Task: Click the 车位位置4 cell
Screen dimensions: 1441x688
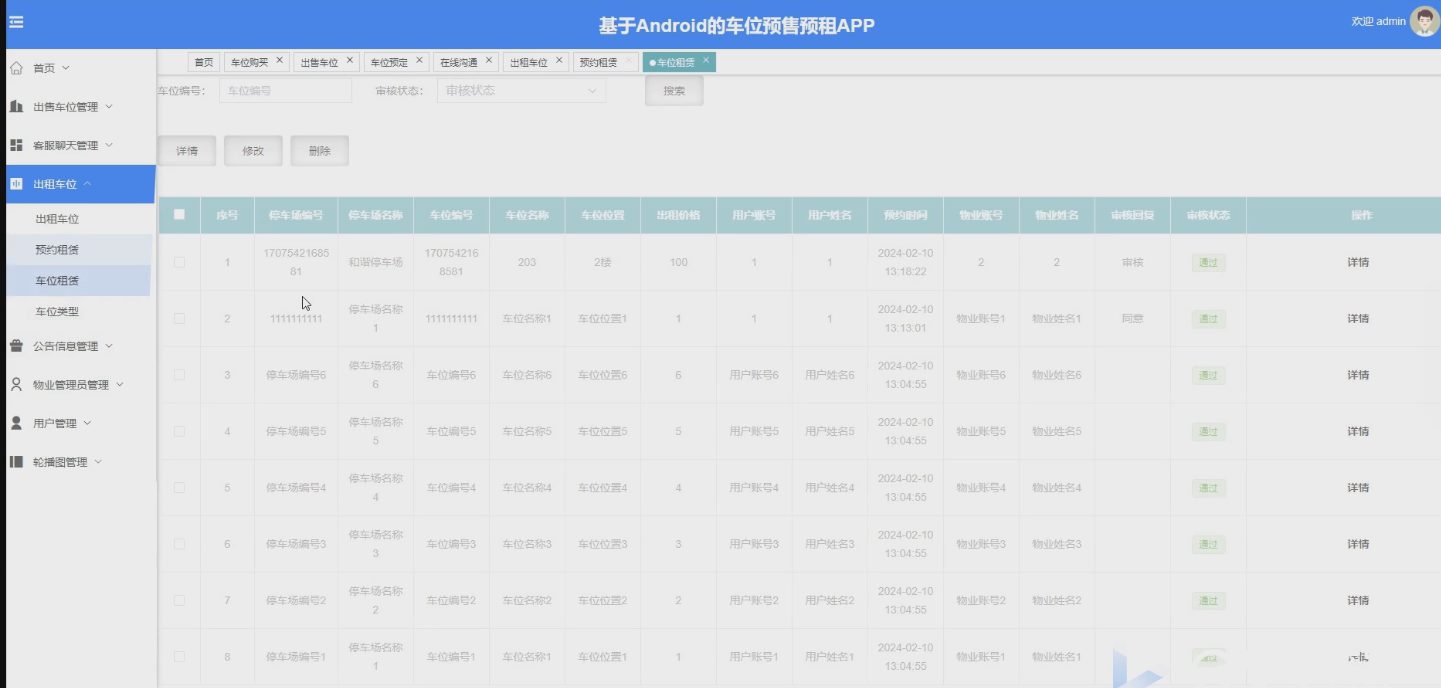Action: pyautogui.click(x=602, y=488)
